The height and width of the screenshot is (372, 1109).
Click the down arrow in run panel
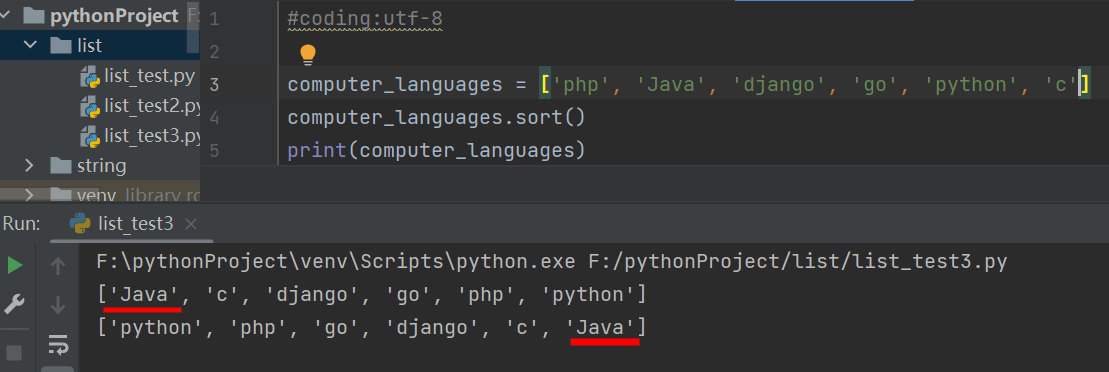58,305
